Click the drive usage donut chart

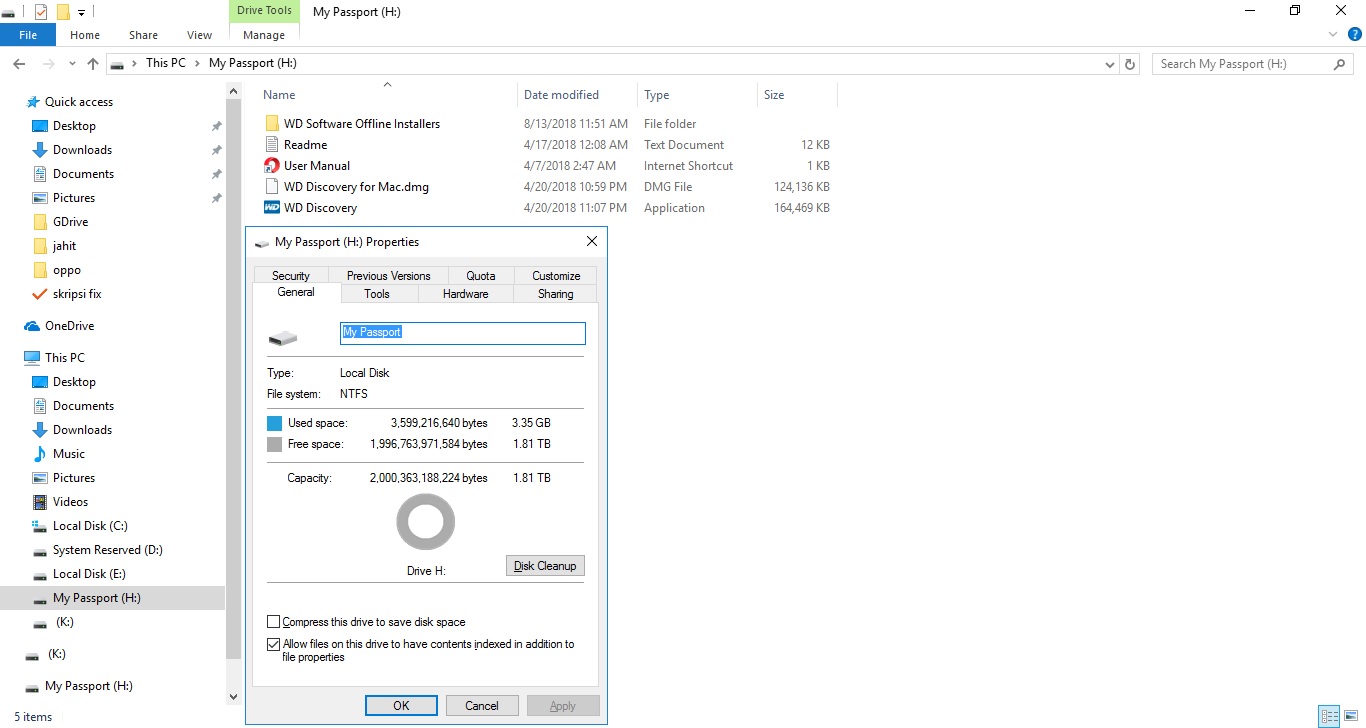426,522
